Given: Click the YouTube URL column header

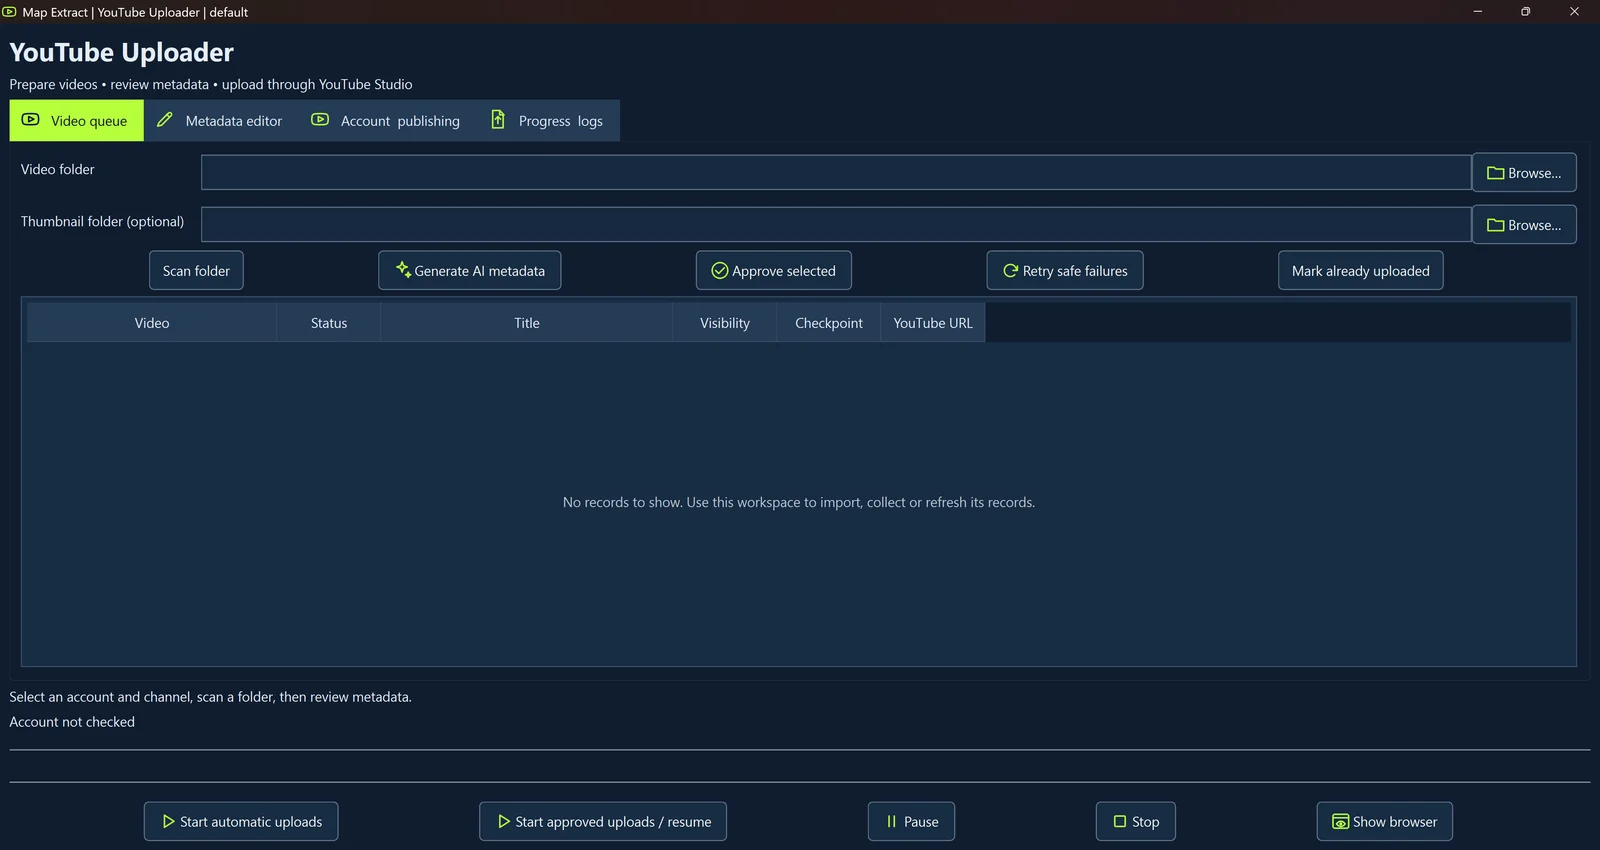Looking at the screenshot, I should click(x=933, y=323).
